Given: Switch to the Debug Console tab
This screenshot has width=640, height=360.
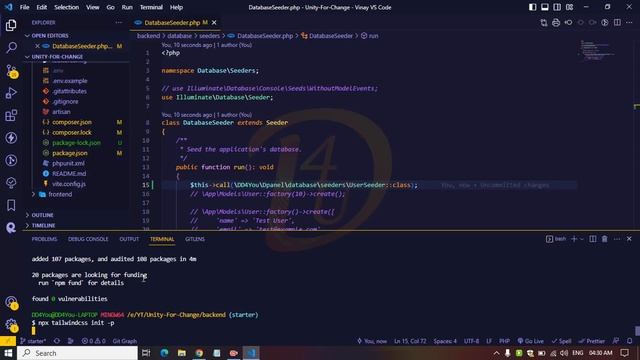Looking at the screenshot, I should click(88, 239).
